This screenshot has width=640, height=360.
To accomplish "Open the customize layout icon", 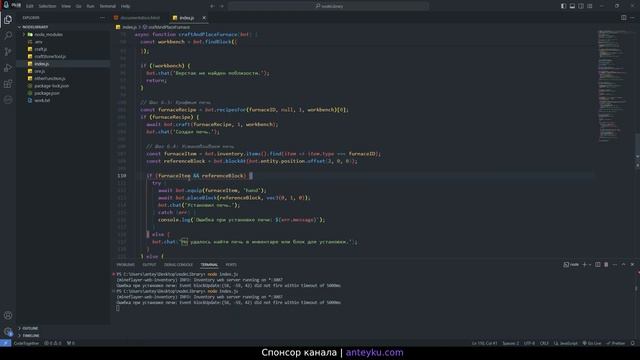I will tap(590, 6).
